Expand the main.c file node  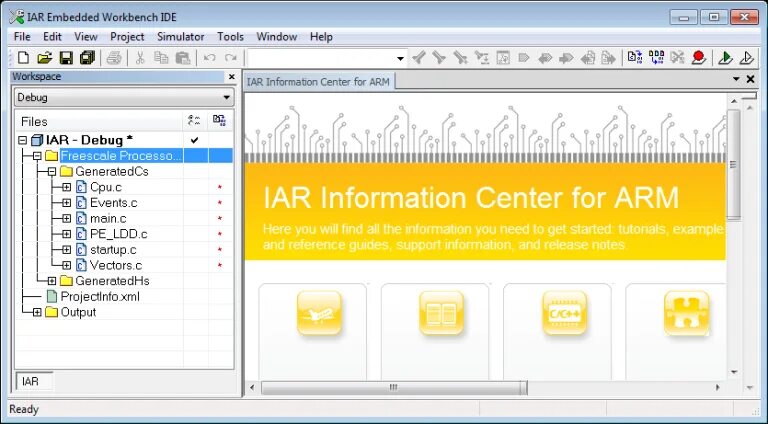[67, 219]
